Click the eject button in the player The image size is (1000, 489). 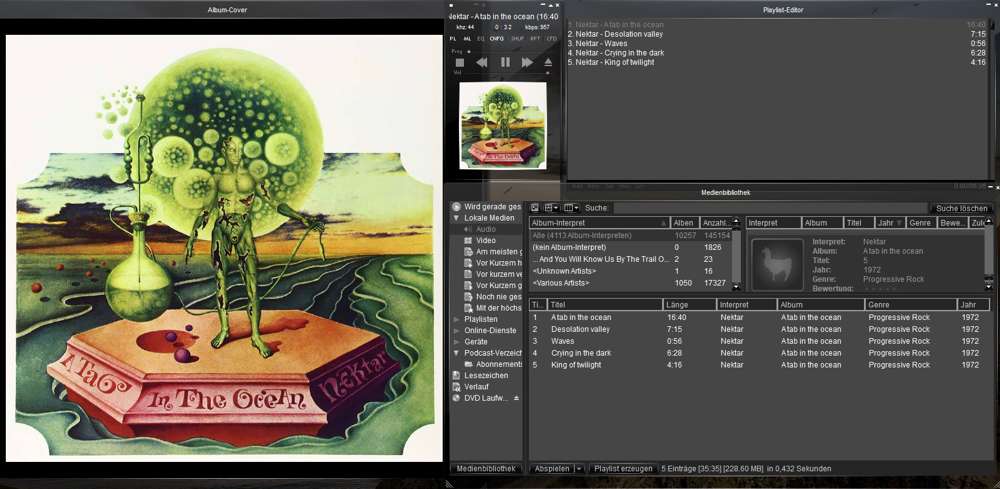(548, 62)
